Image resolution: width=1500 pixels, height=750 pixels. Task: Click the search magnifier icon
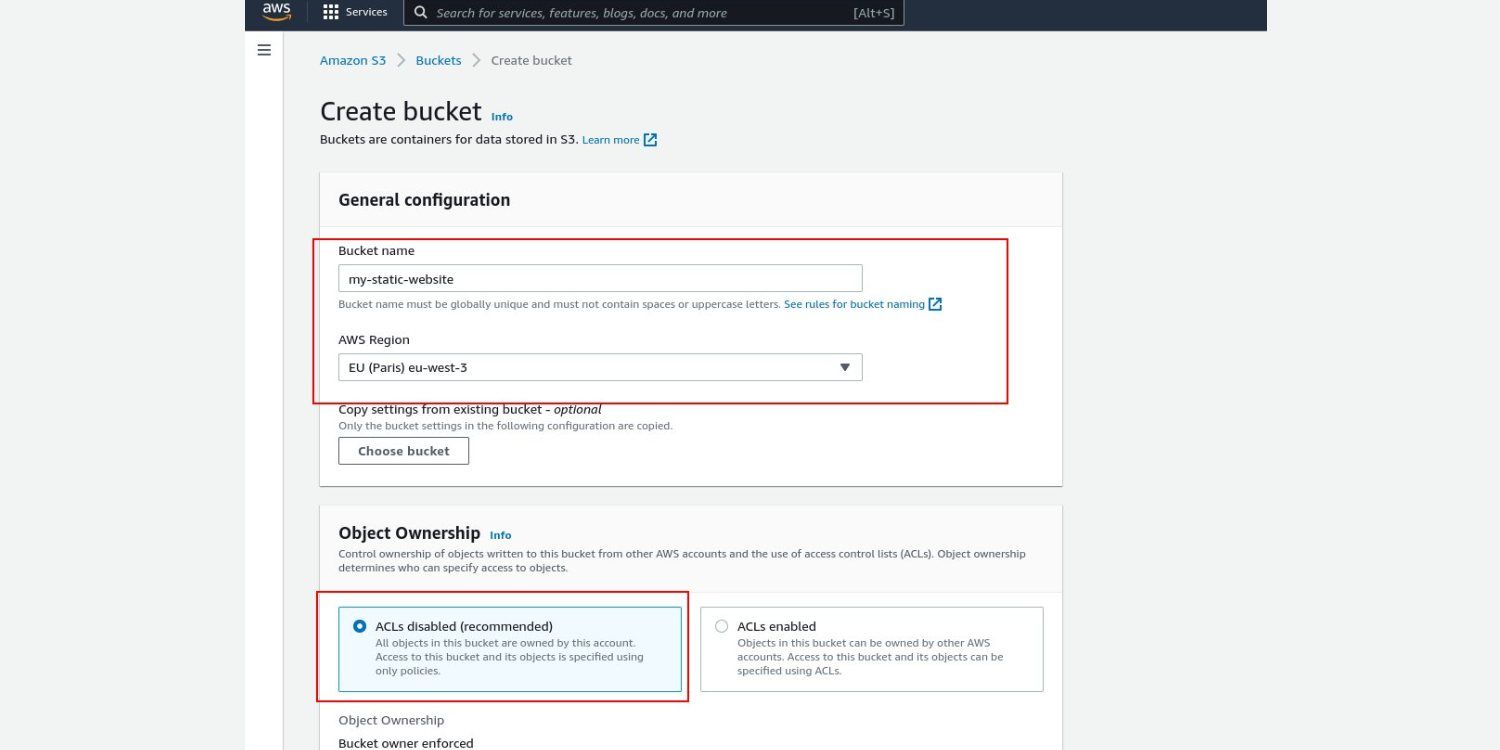(x=420, y=13)
